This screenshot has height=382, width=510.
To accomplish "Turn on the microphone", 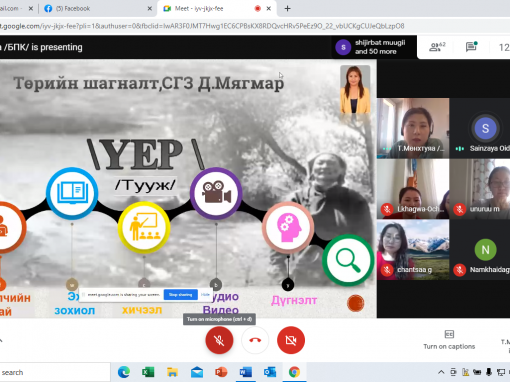I will pos(219,340).
